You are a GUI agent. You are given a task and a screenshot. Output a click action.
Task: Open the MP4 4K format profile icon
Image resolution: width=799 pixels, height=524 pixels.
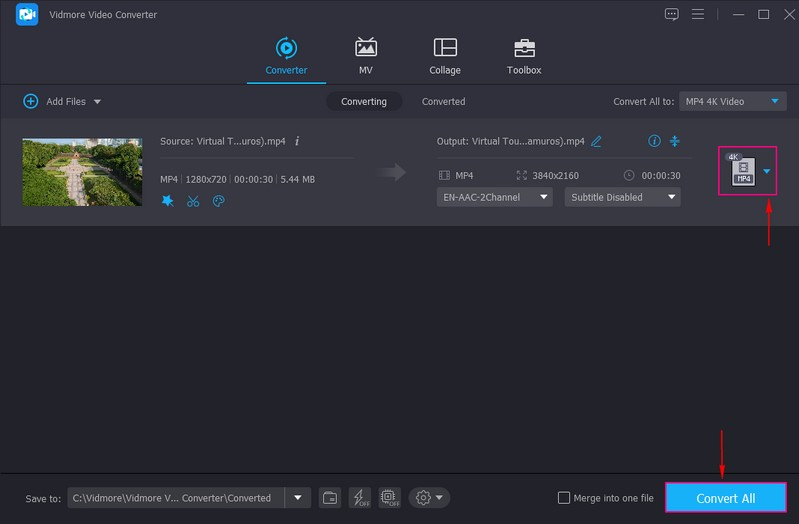pos(742,171)
